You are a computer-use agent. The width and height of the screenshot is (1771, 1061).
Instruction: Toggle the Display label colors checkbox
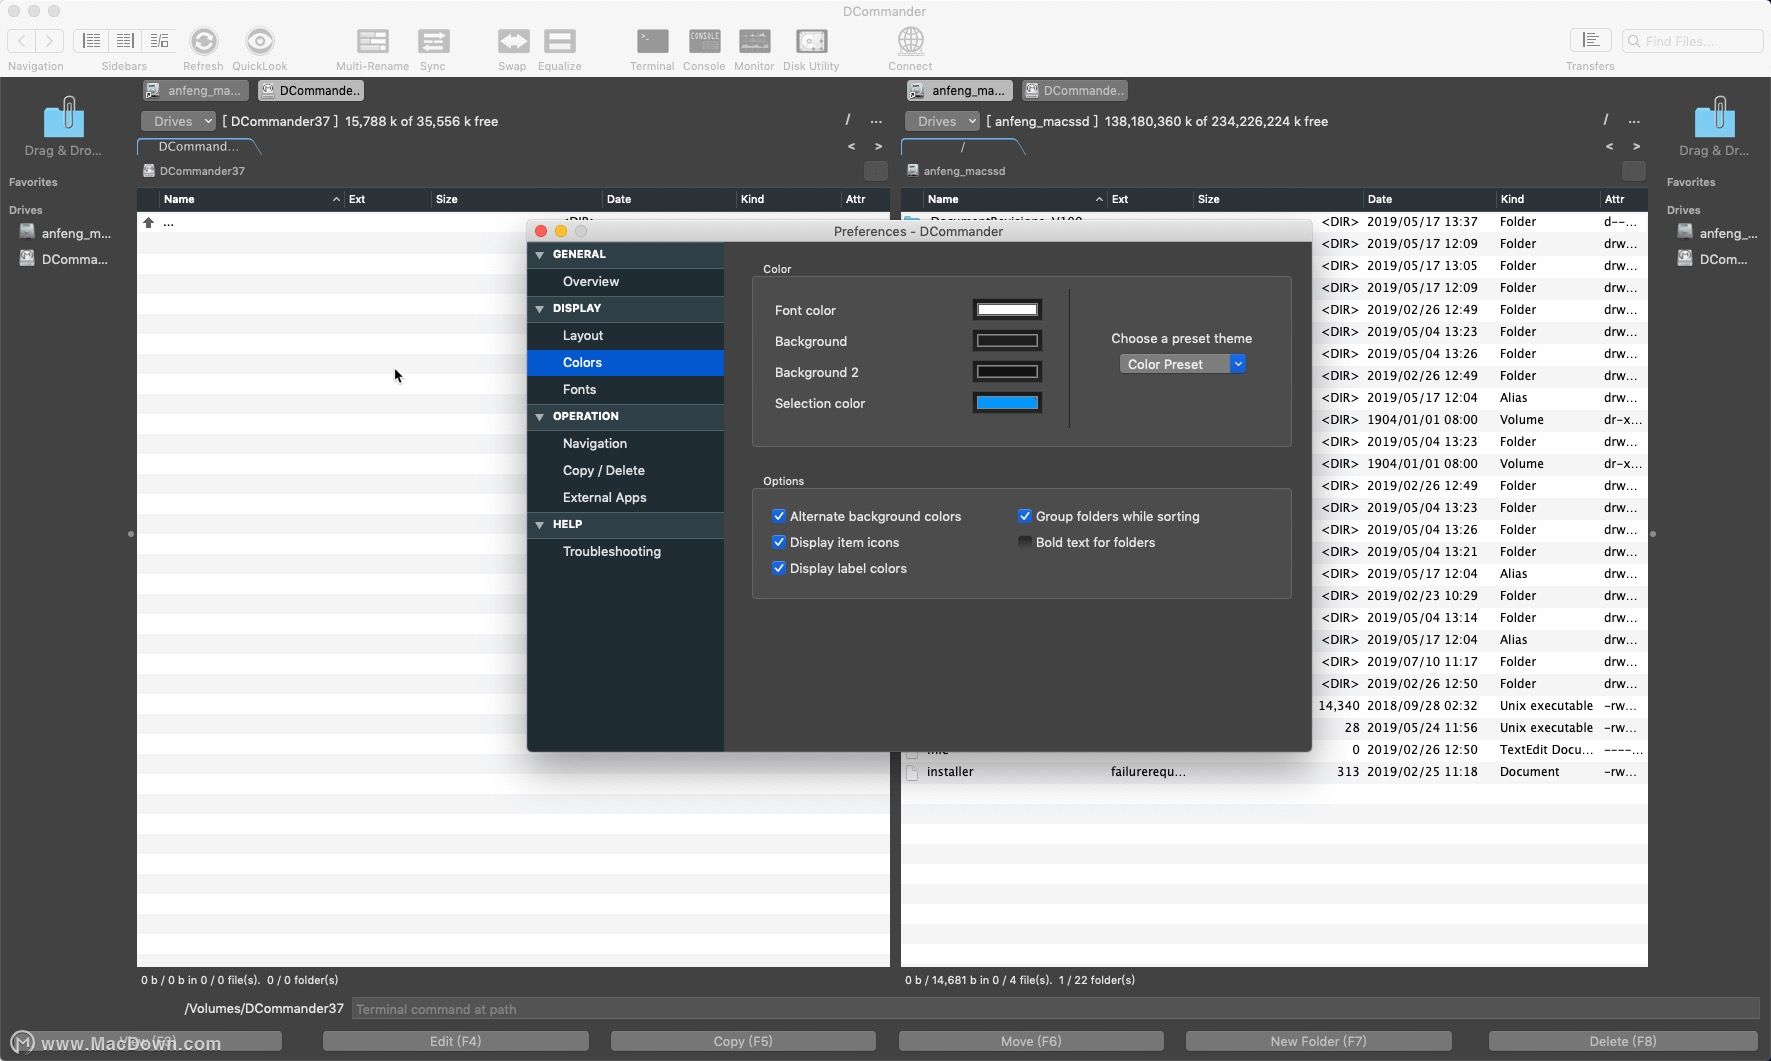[779, 568]
